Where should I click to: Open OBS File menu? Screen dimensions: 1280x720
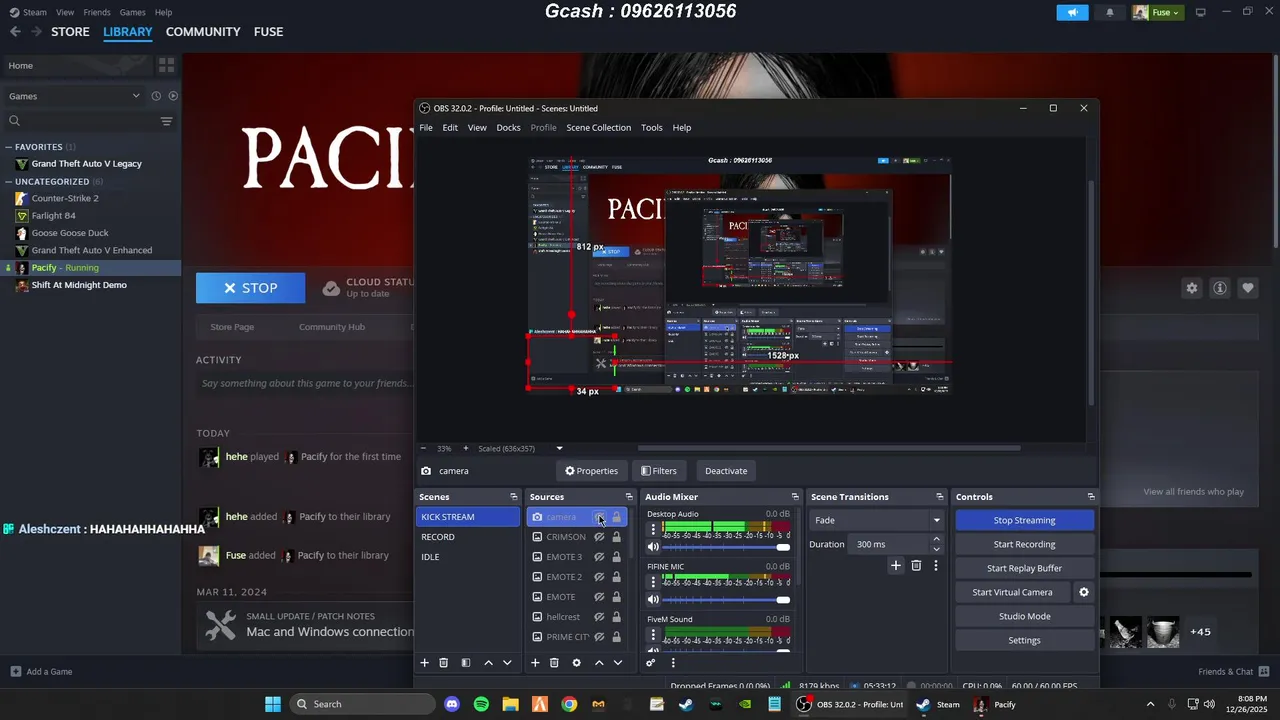(426, 128)
